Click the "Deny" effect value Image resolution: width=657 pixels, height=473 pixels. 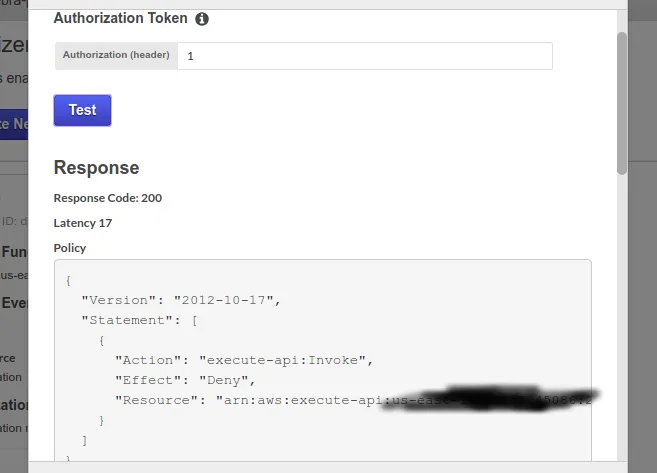tap(227, 380)
